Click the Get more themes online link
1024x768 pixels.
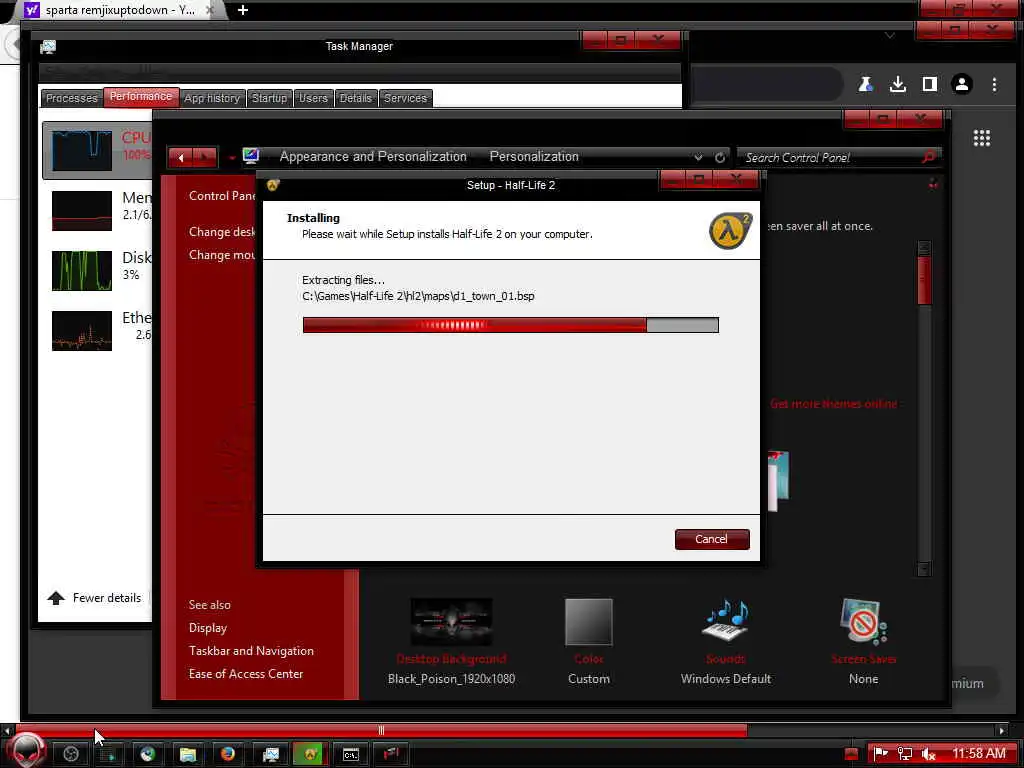[x=833, y=404]
